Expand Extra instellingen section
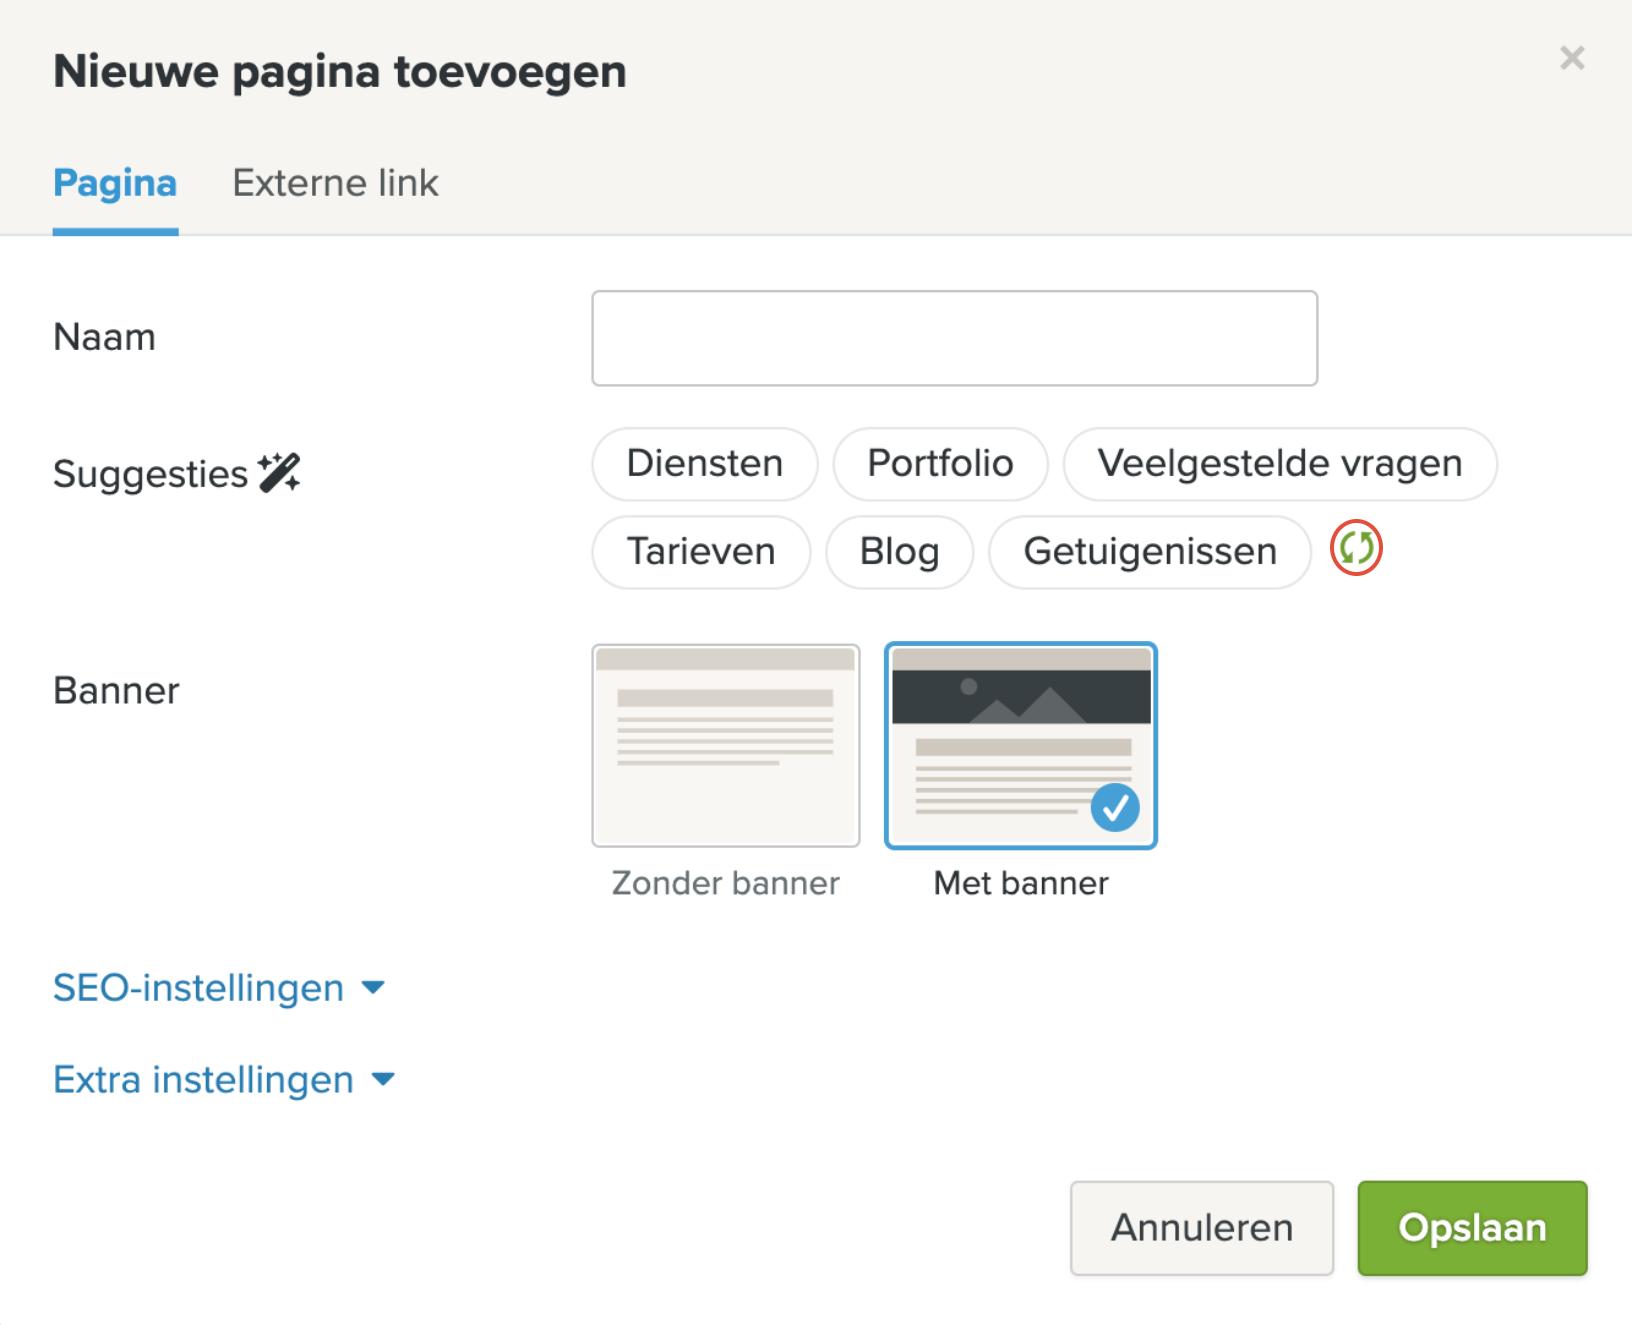This screenshot has width=1632, height=1325. 204,1080
